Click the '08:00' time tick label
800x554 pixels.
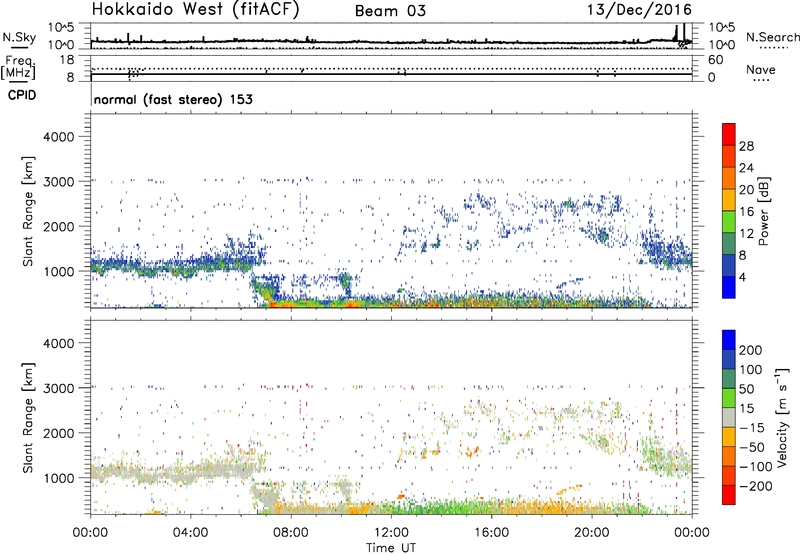pos(291,533)
